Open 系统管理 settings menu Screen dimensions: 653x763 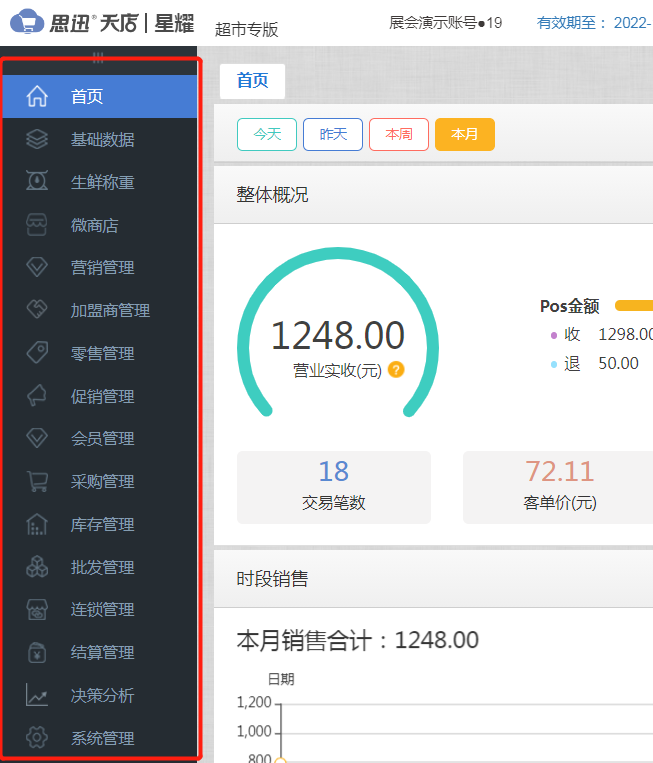pyautogui.click(x=100, y=738)
